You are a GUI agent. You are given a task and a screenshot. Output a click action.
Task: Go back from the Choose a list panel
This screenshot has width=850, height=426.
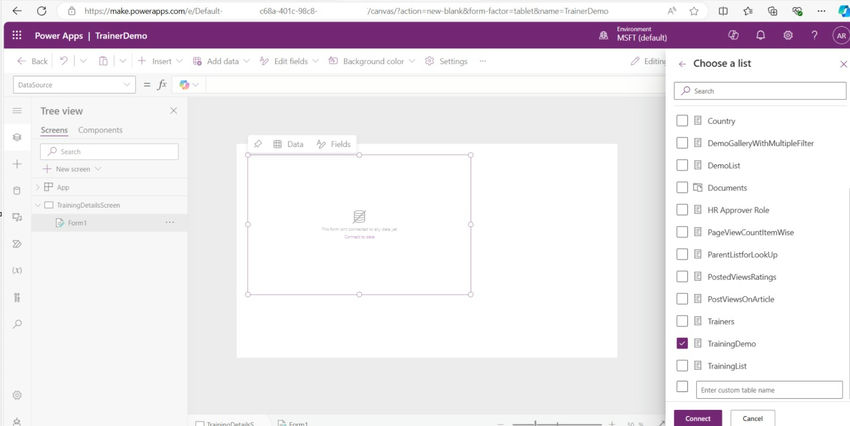(x=682, y=64)
